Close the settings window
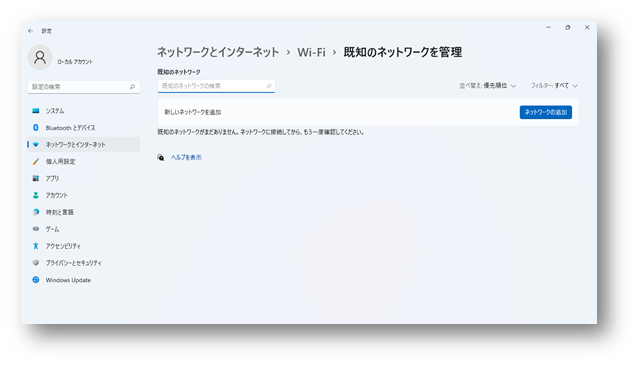Viewport: 639px width, 366px height. (587, 27)
